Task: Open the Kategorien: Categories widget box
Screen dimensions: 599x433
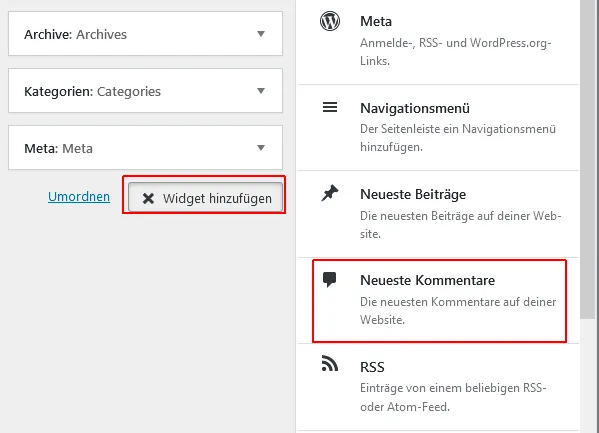Action: click(146, 91)
